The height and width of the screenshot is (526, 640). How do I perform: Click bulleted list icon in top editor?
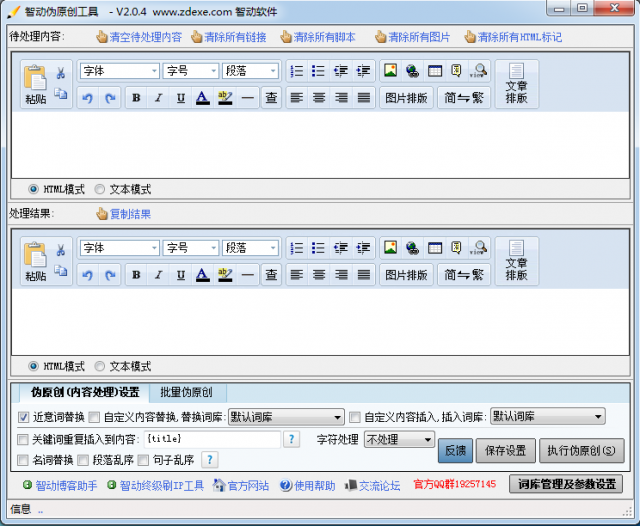click(318, 71)
